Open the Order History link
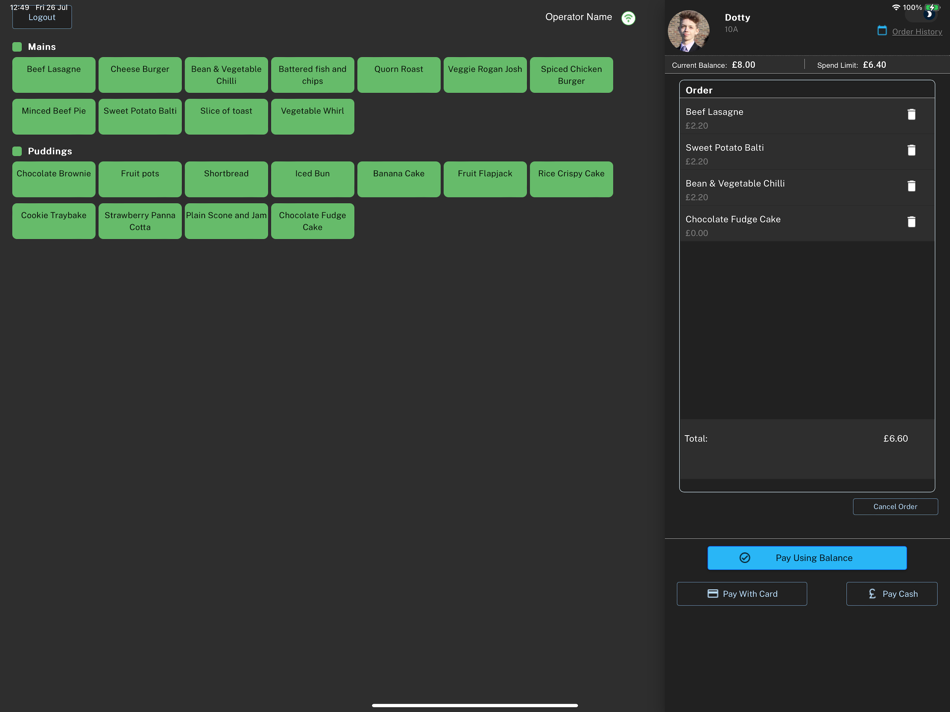 coord(917,32)
